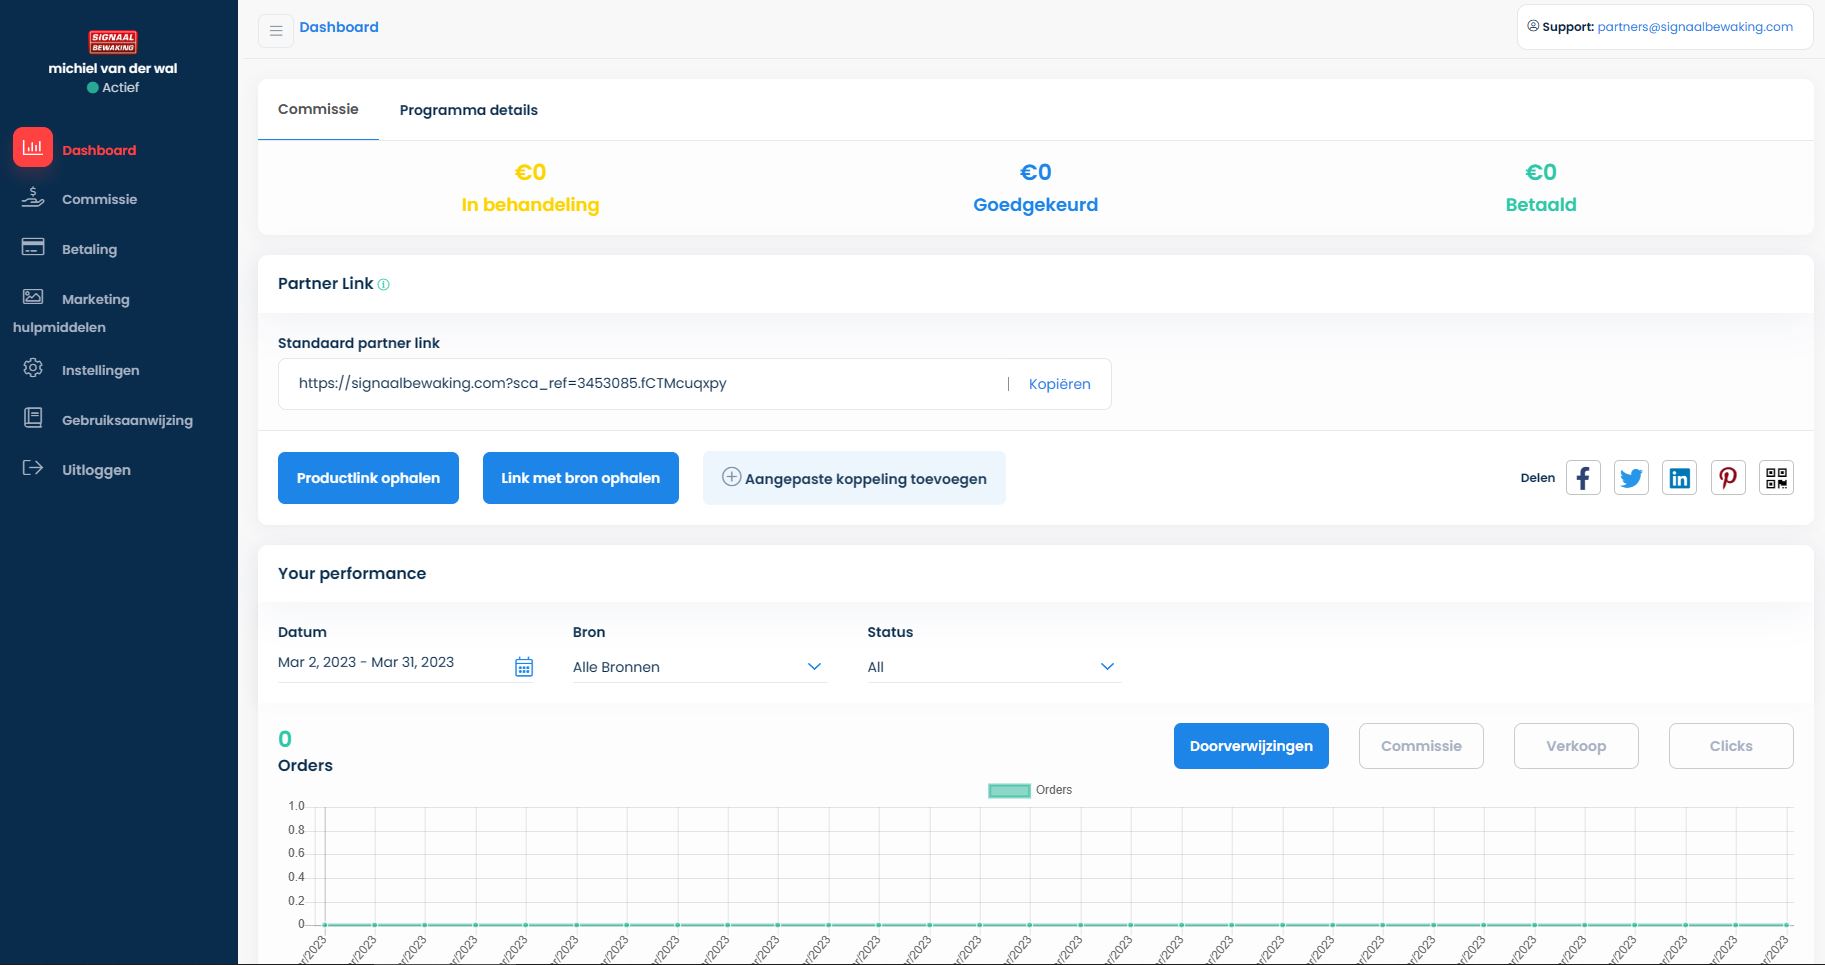1825x965 pixels.
Task: Share the link on Twitter
Action: [1631, 477]
